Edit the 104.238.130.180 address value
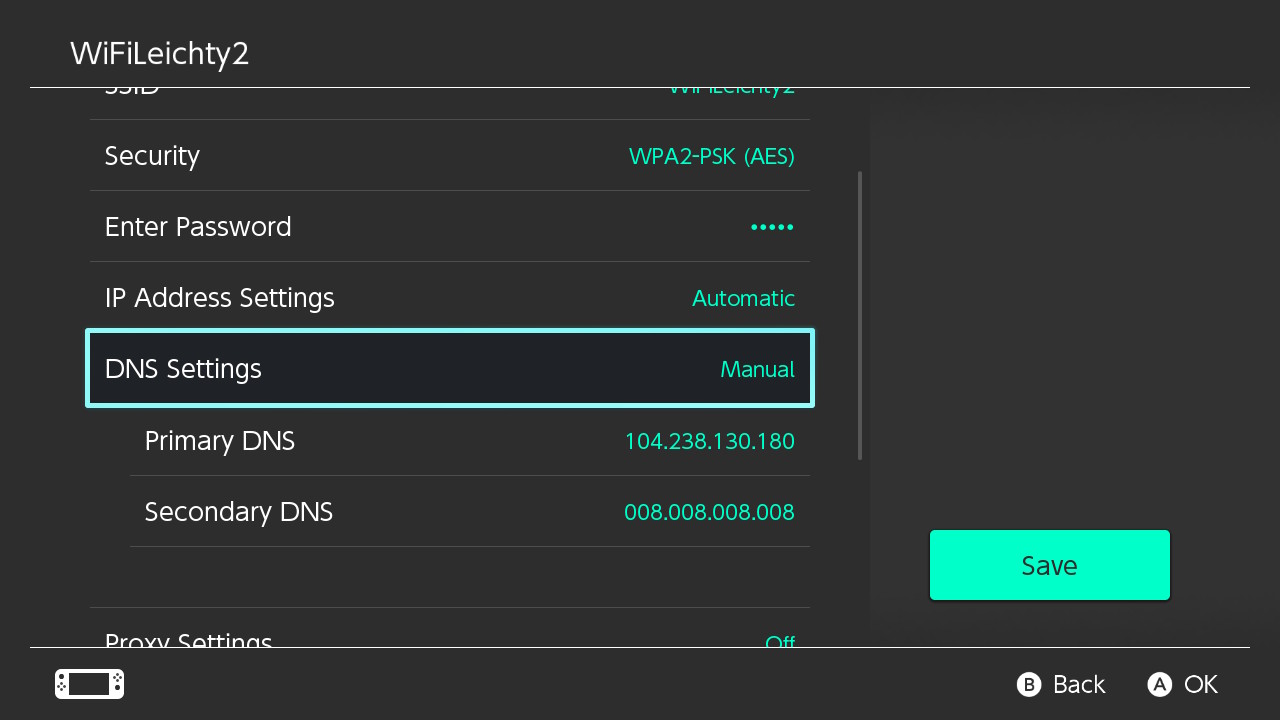Image resolution: width=1280 pixels, height=720 pixels. point(709,442)
